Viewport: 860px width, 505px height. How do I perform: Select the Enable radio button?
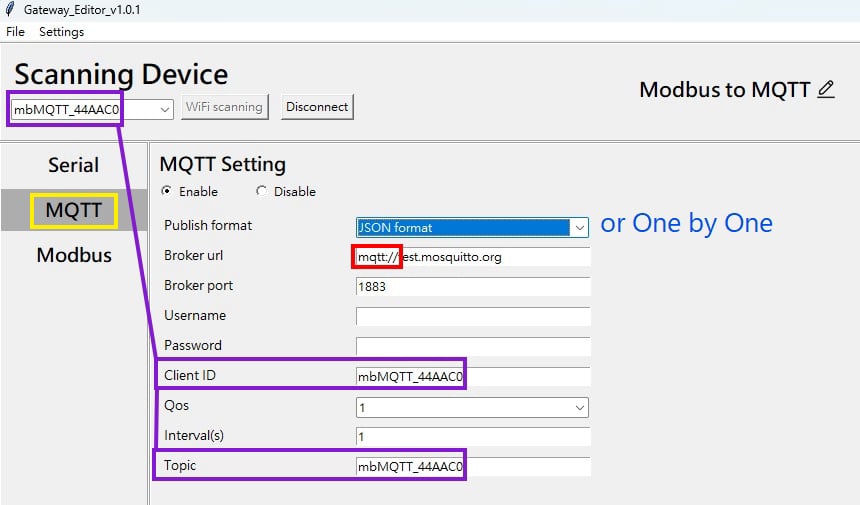166,191
